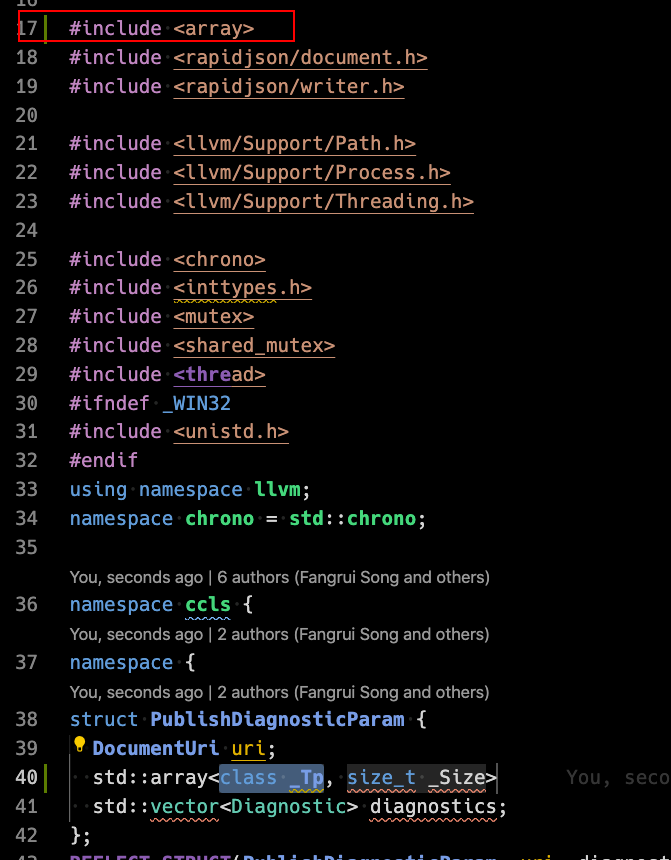Open the <unistd.h> include link
The image size is (671, 860).
(231, 432)
